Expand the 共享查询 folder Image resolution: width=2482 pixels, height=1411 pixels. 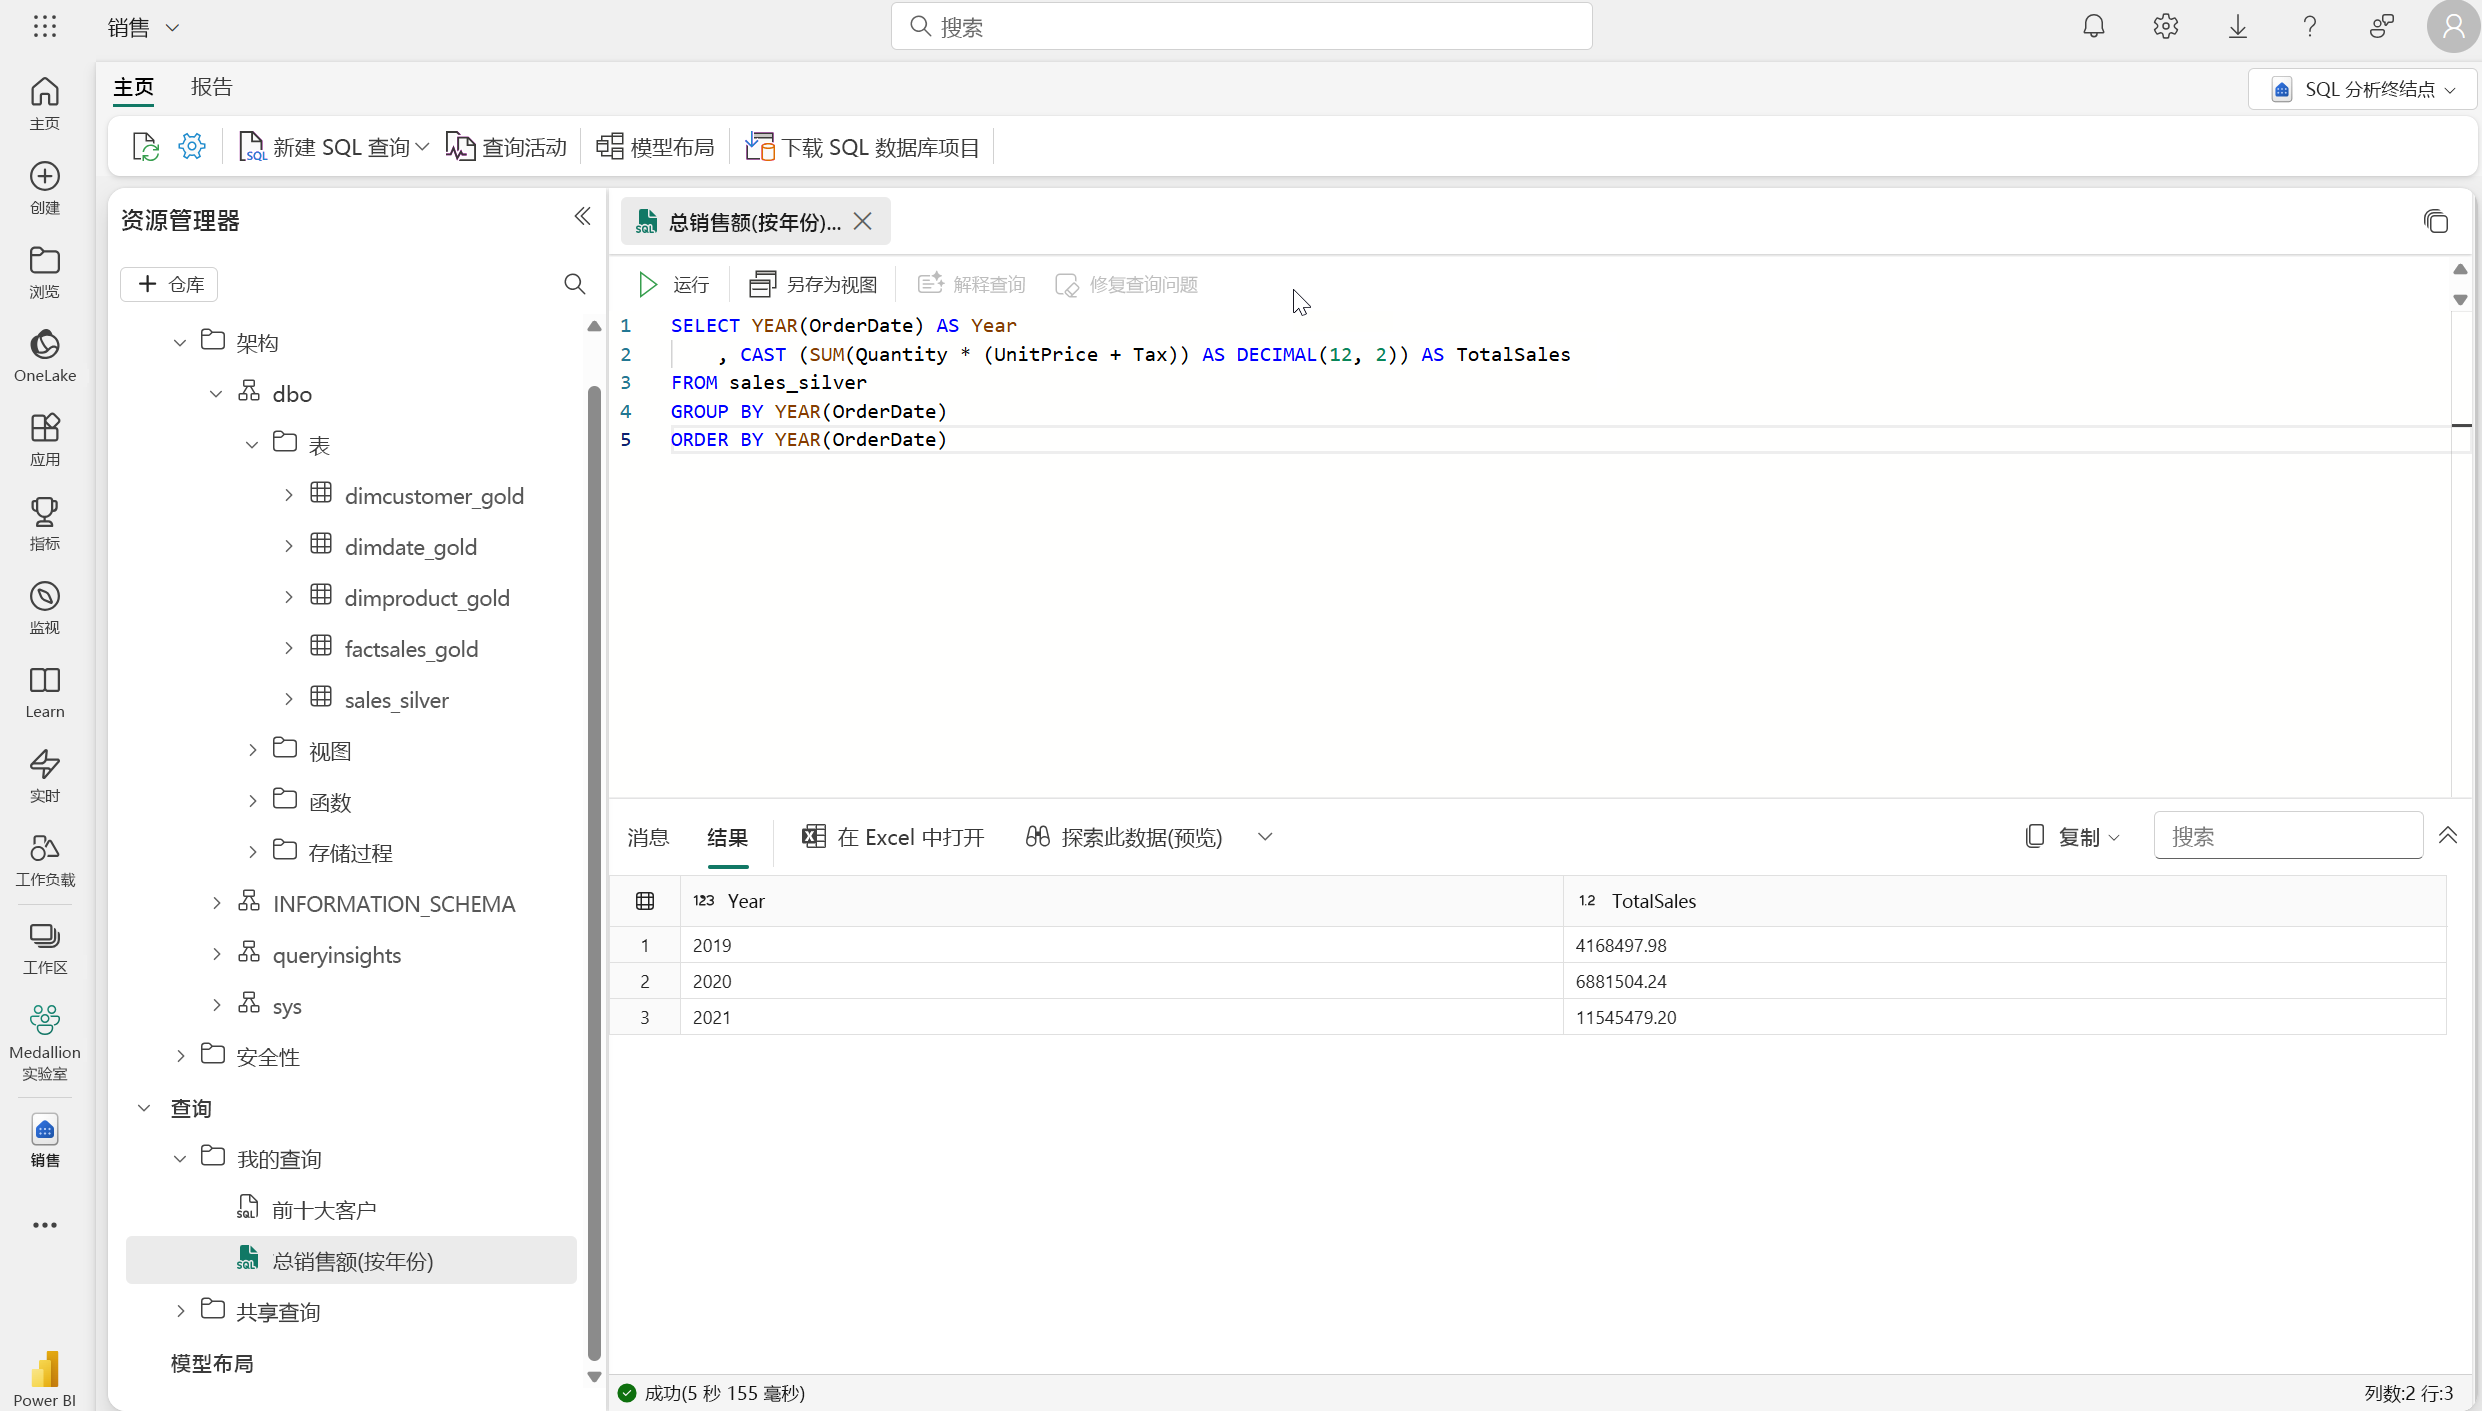pos(181,1312)
